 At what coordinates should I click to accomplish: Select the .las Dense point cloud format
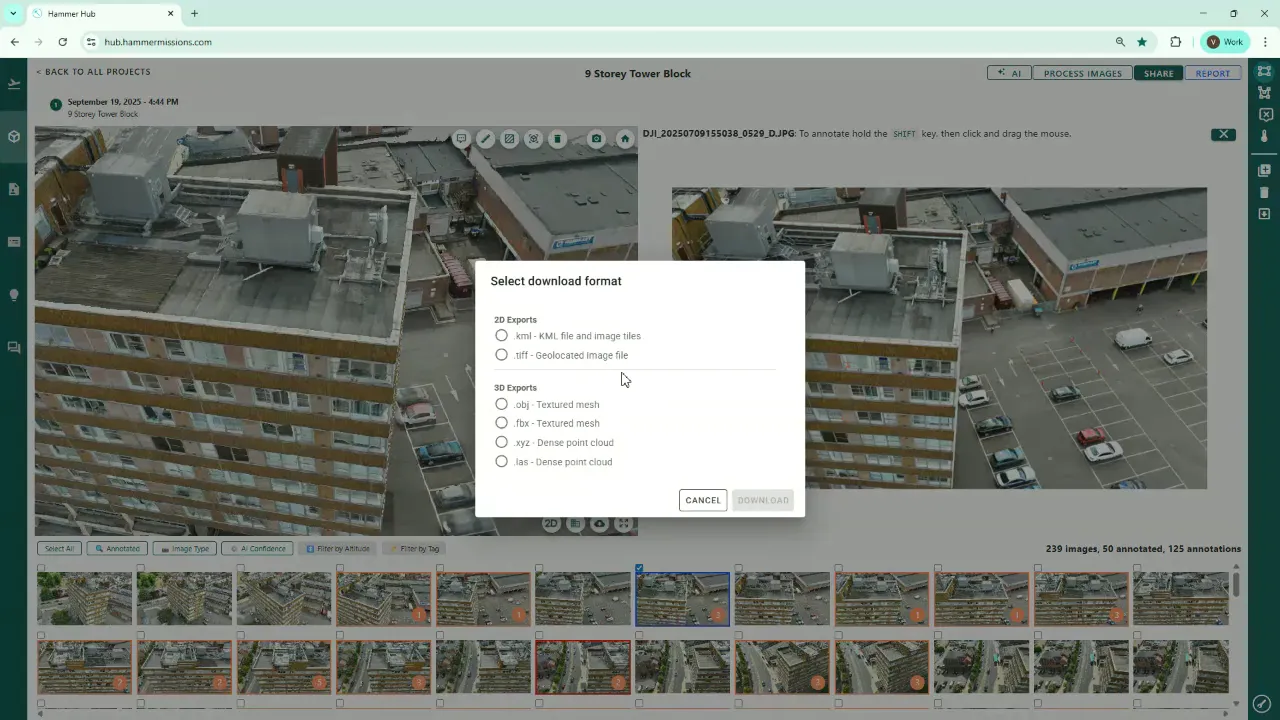point(501,461)
